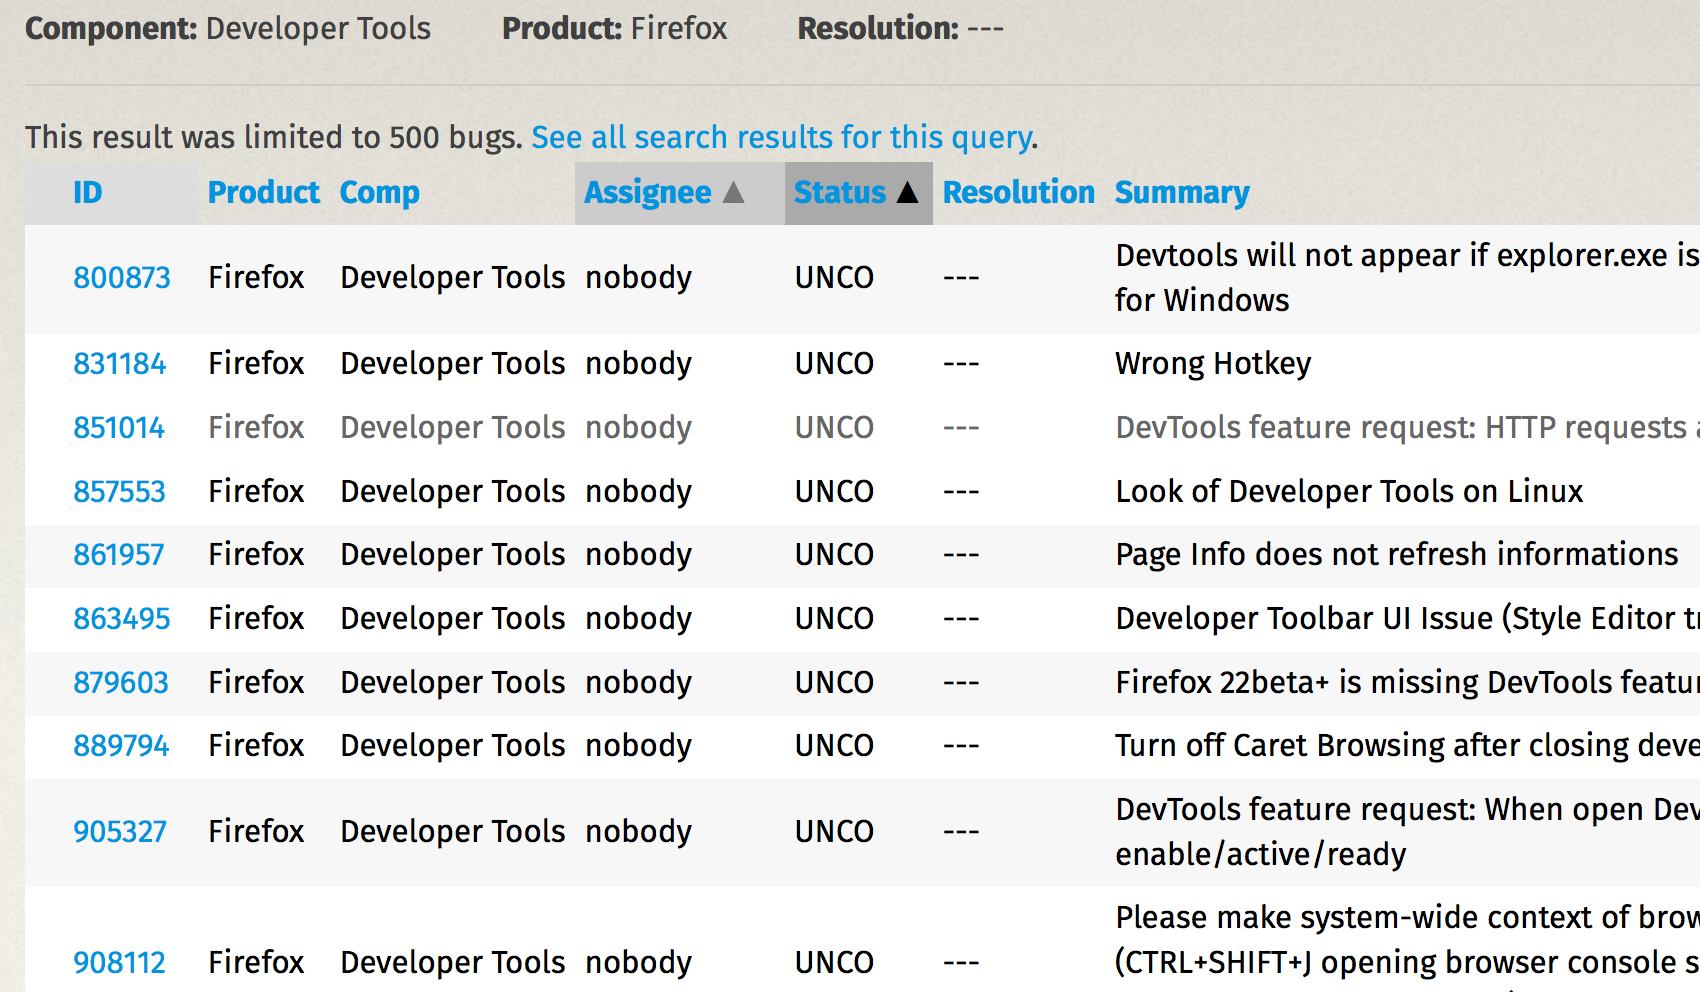Viewport: 1700px width, 992px height.
Task: Click 'UNCO' status in bug 800873 row
Action: pyautogui.click(x=834, y=278)
